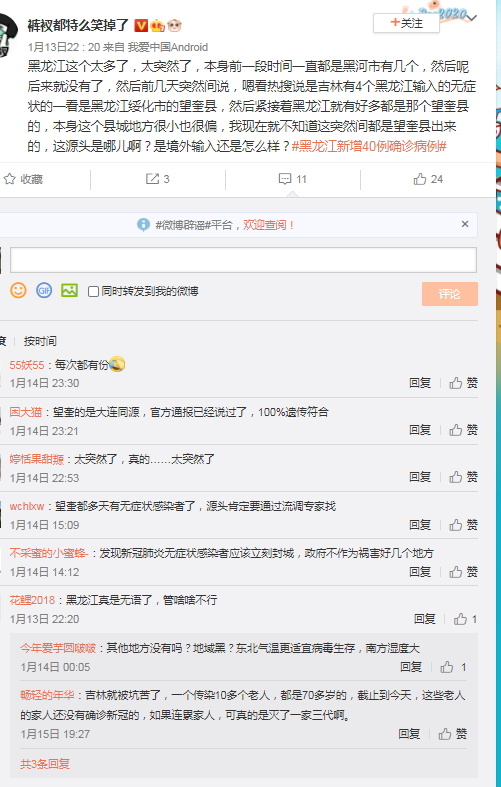Reply to 困大猫's comment via 回复
This screenshot has height=787, width=501.
coord(420,430)
